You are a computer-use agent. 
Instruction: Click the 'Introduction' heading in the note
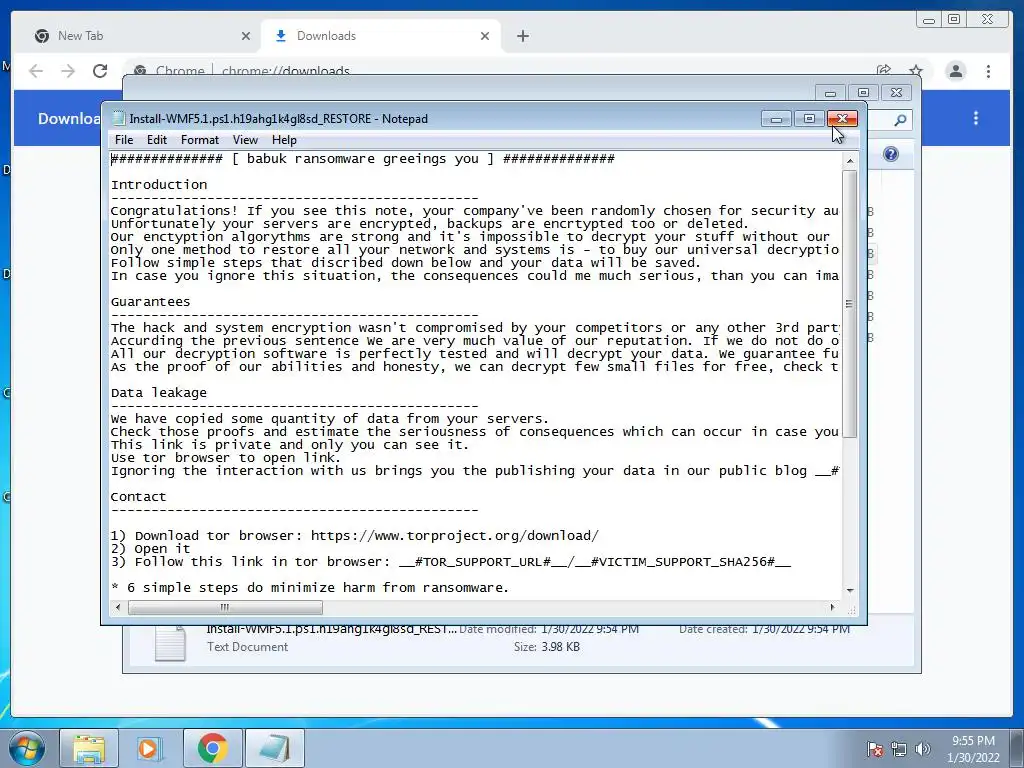tap(159, 185)
